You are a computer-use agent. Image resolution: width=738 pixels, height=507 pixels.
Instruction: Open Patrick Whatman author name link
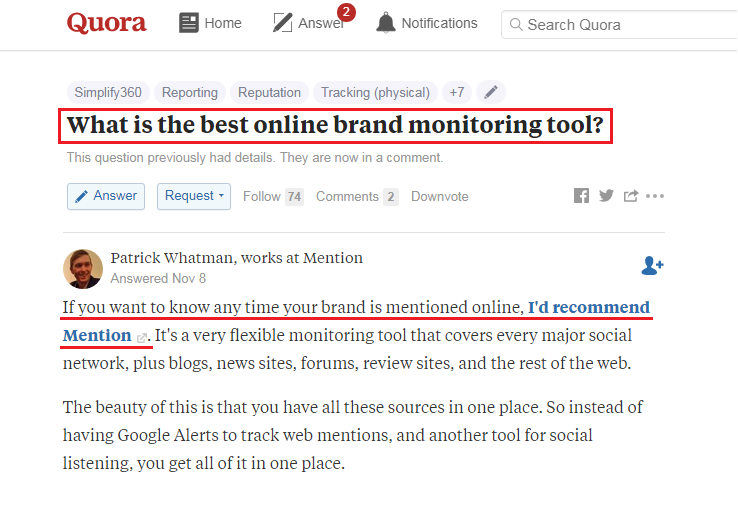pyautogui.click(x=174, y=258)
